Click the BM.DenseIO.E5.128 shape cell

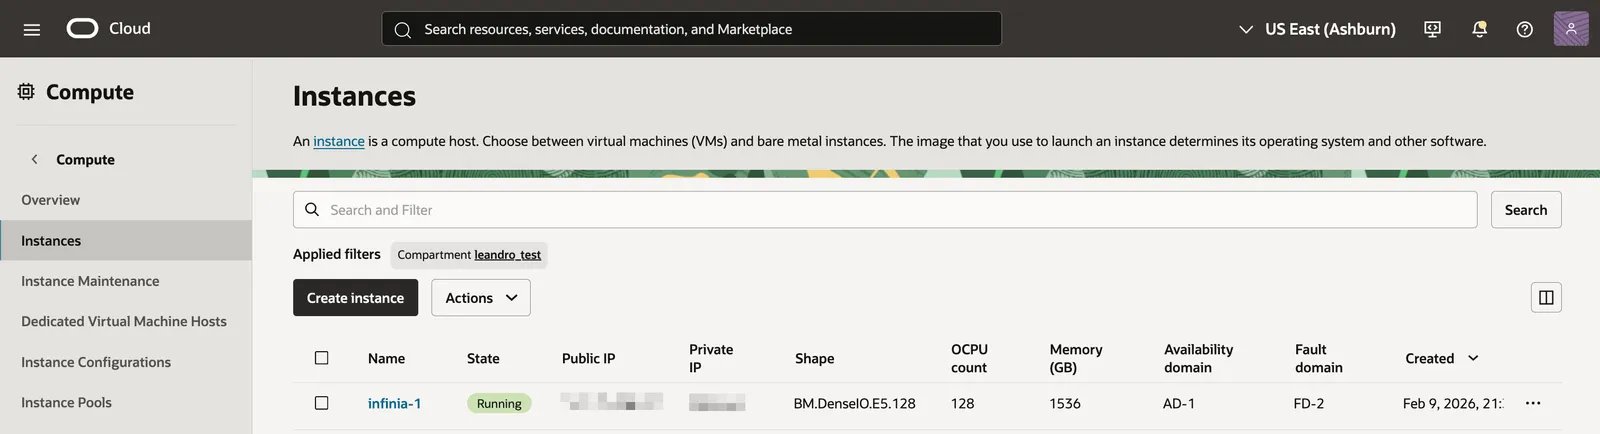point(854,403)
